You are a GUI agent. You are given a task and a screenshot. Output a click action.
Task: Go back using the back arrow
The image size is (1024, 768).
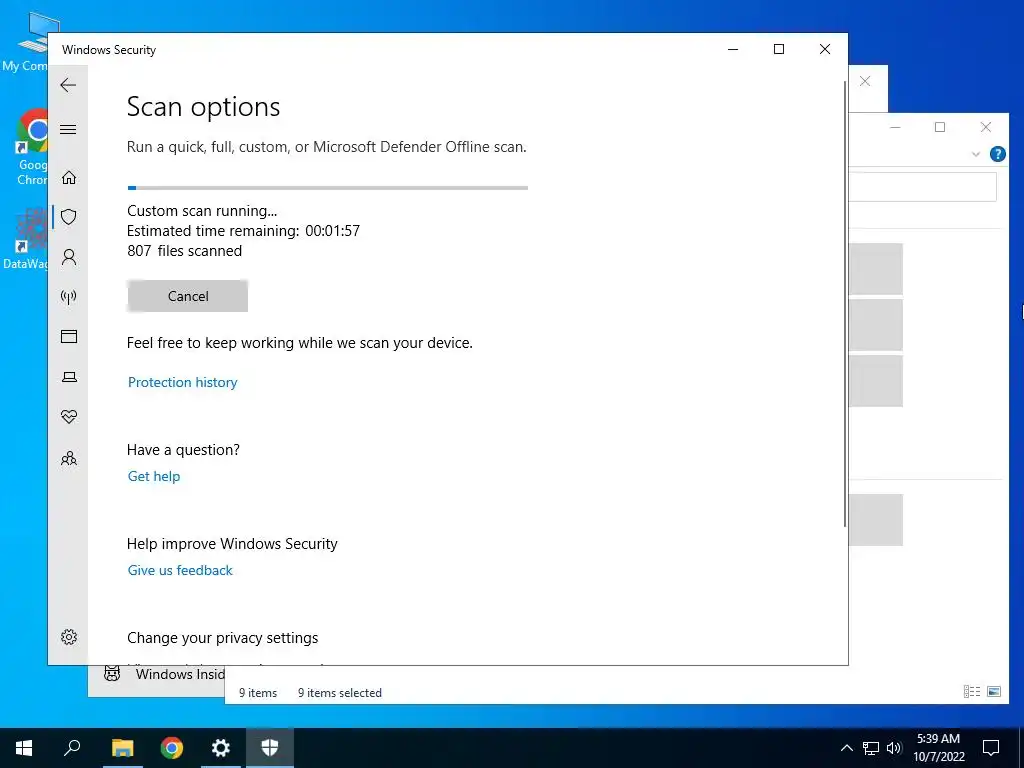click(68, 85)
